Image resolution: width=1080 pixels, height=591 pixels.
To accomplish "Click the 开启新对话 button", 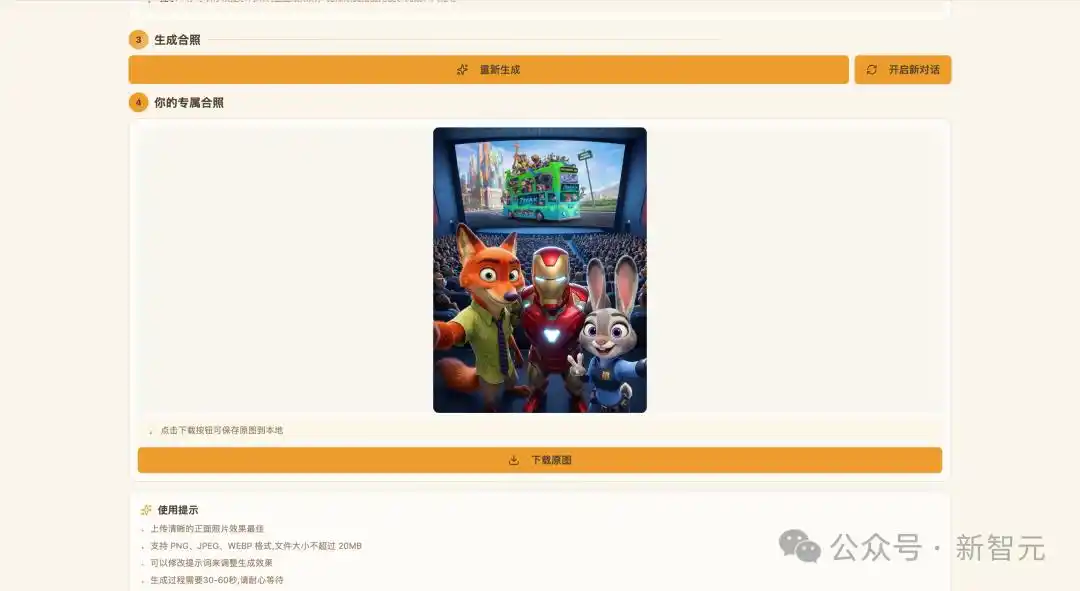I will (x=902, y=69).
